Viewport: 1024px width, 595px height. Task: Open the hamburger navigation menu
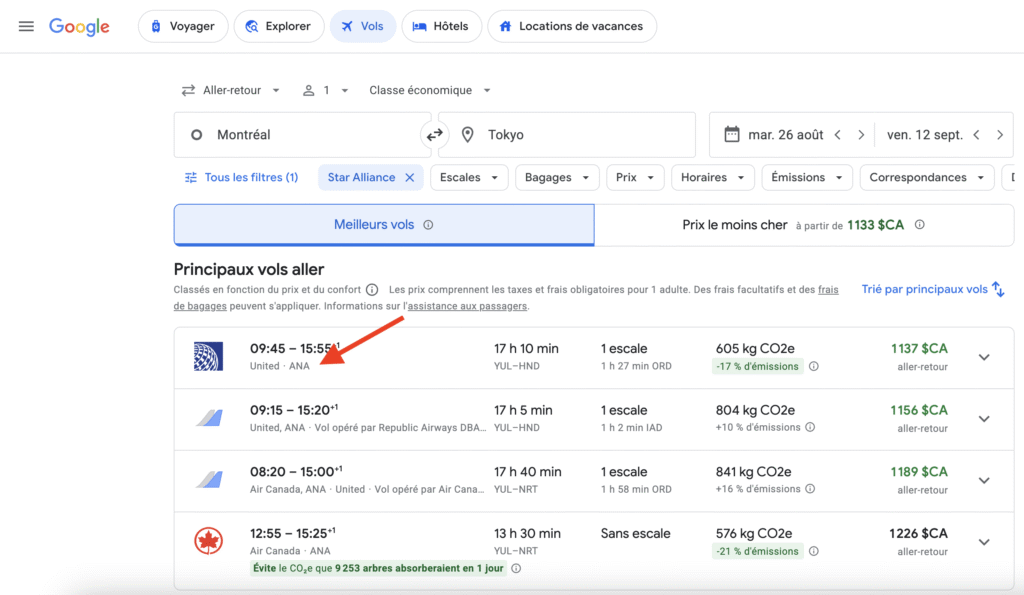pos(26,27)
